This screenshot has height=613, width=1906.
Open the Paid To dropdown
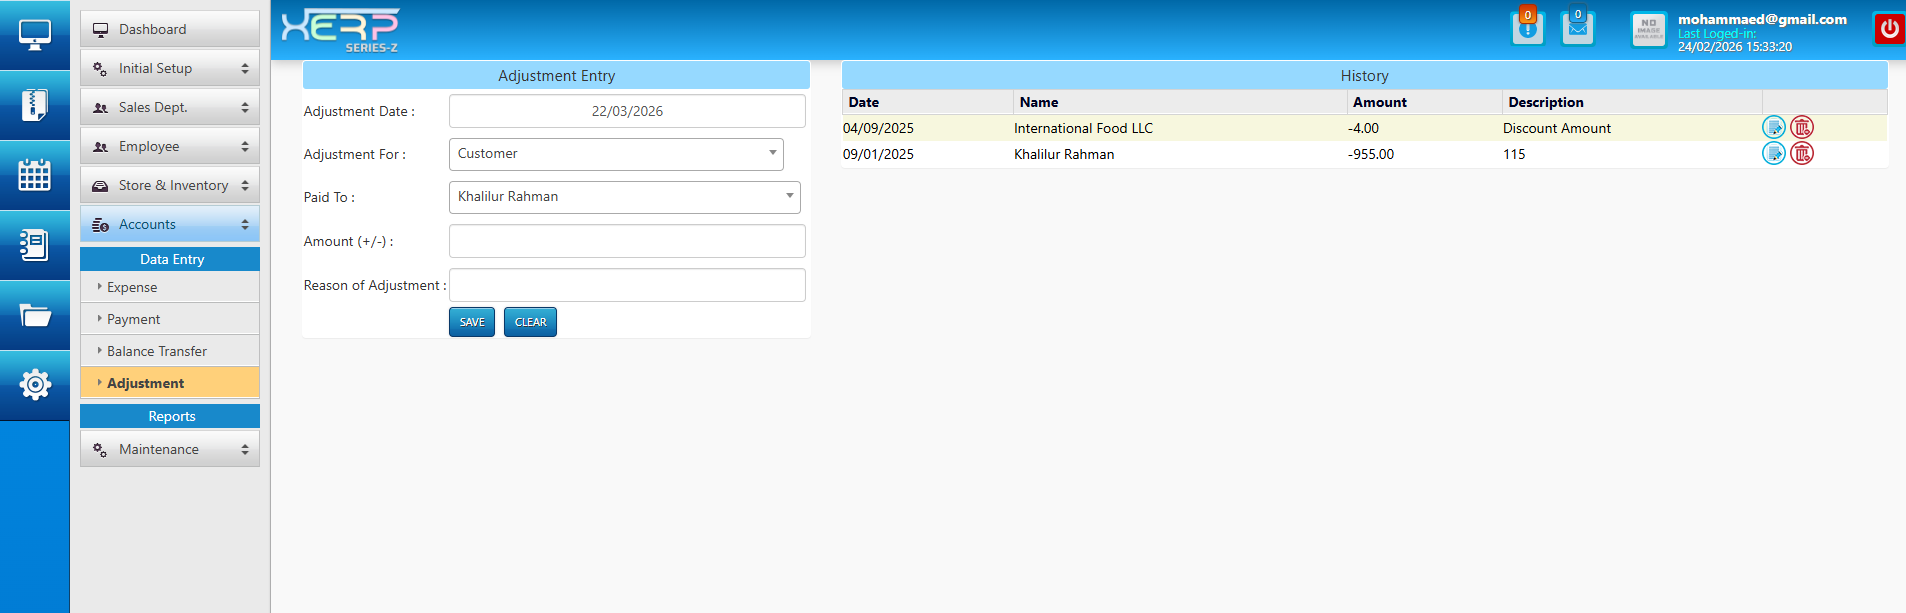point(624,197)
